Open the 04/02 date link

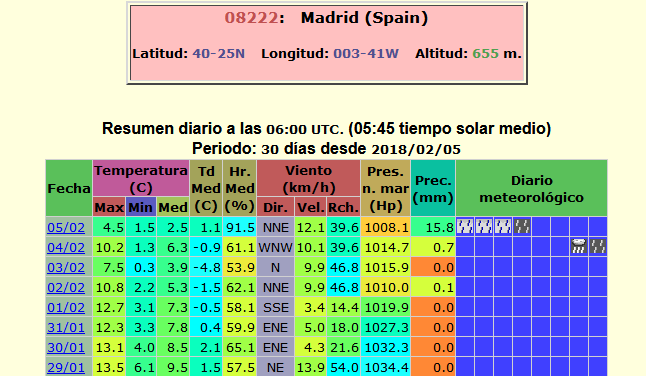point(66,248)
